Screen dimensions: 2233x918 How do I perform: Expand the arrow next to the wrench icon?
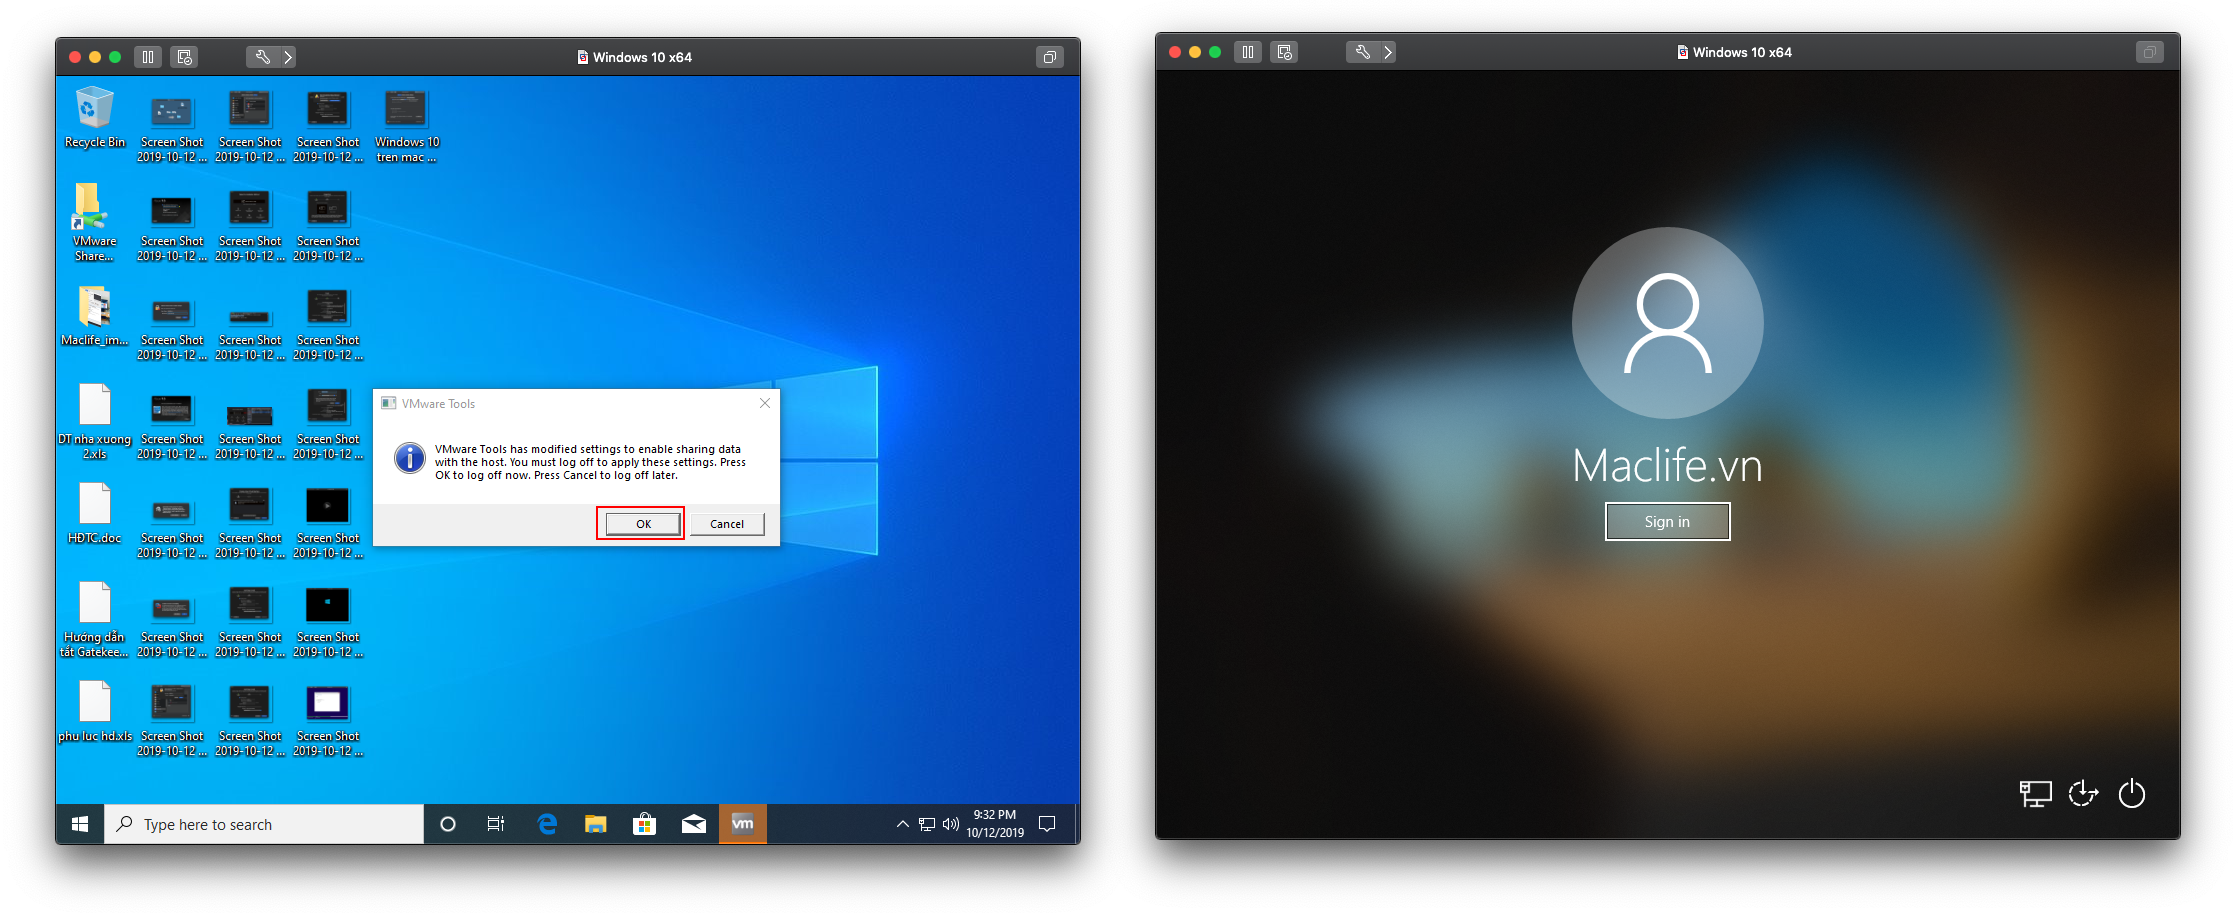coord(288,57)
